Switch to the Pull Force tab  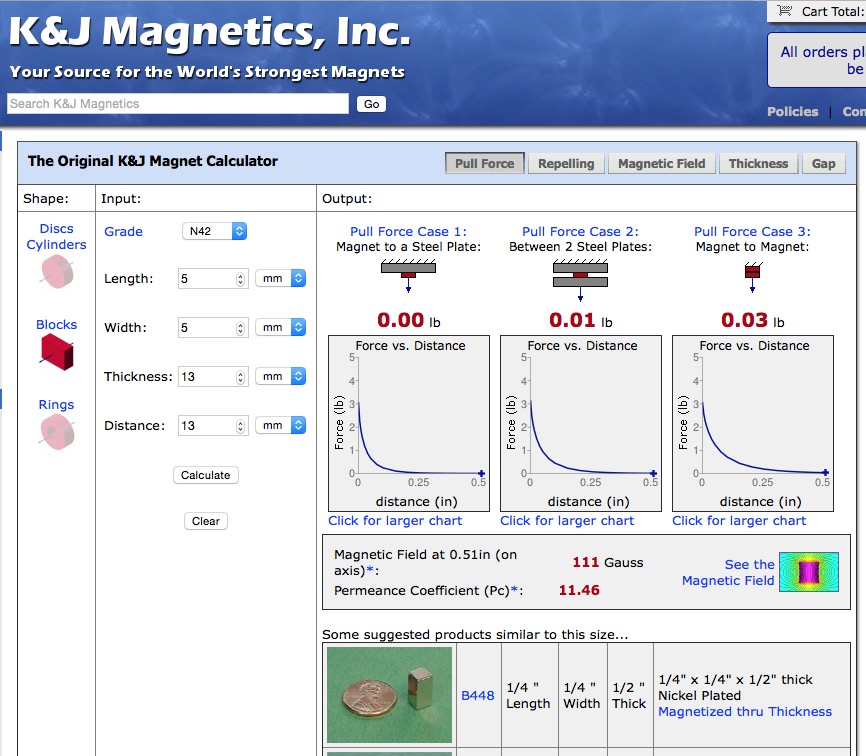[x=484, y=163]
